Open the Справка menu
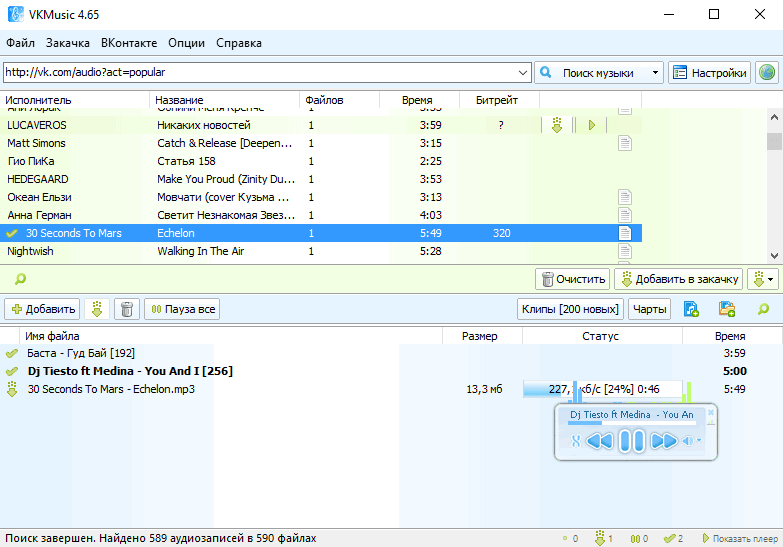 [239, 43]
